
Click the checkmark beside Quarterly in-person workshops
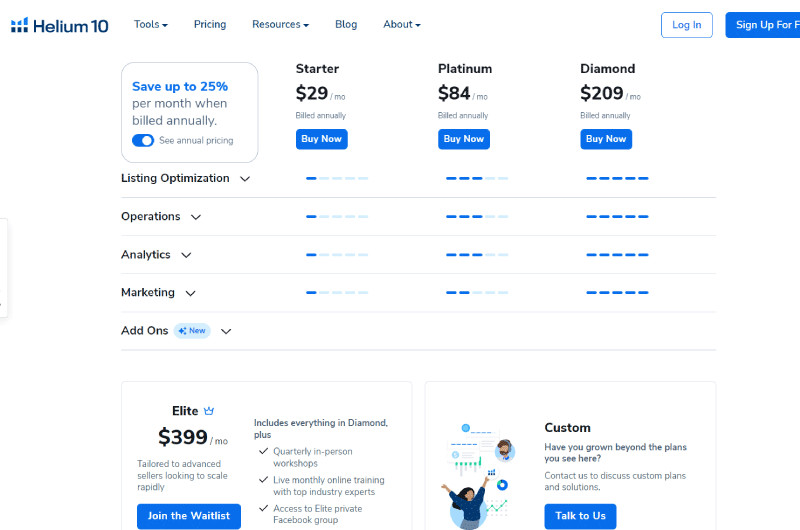(263, 451)
